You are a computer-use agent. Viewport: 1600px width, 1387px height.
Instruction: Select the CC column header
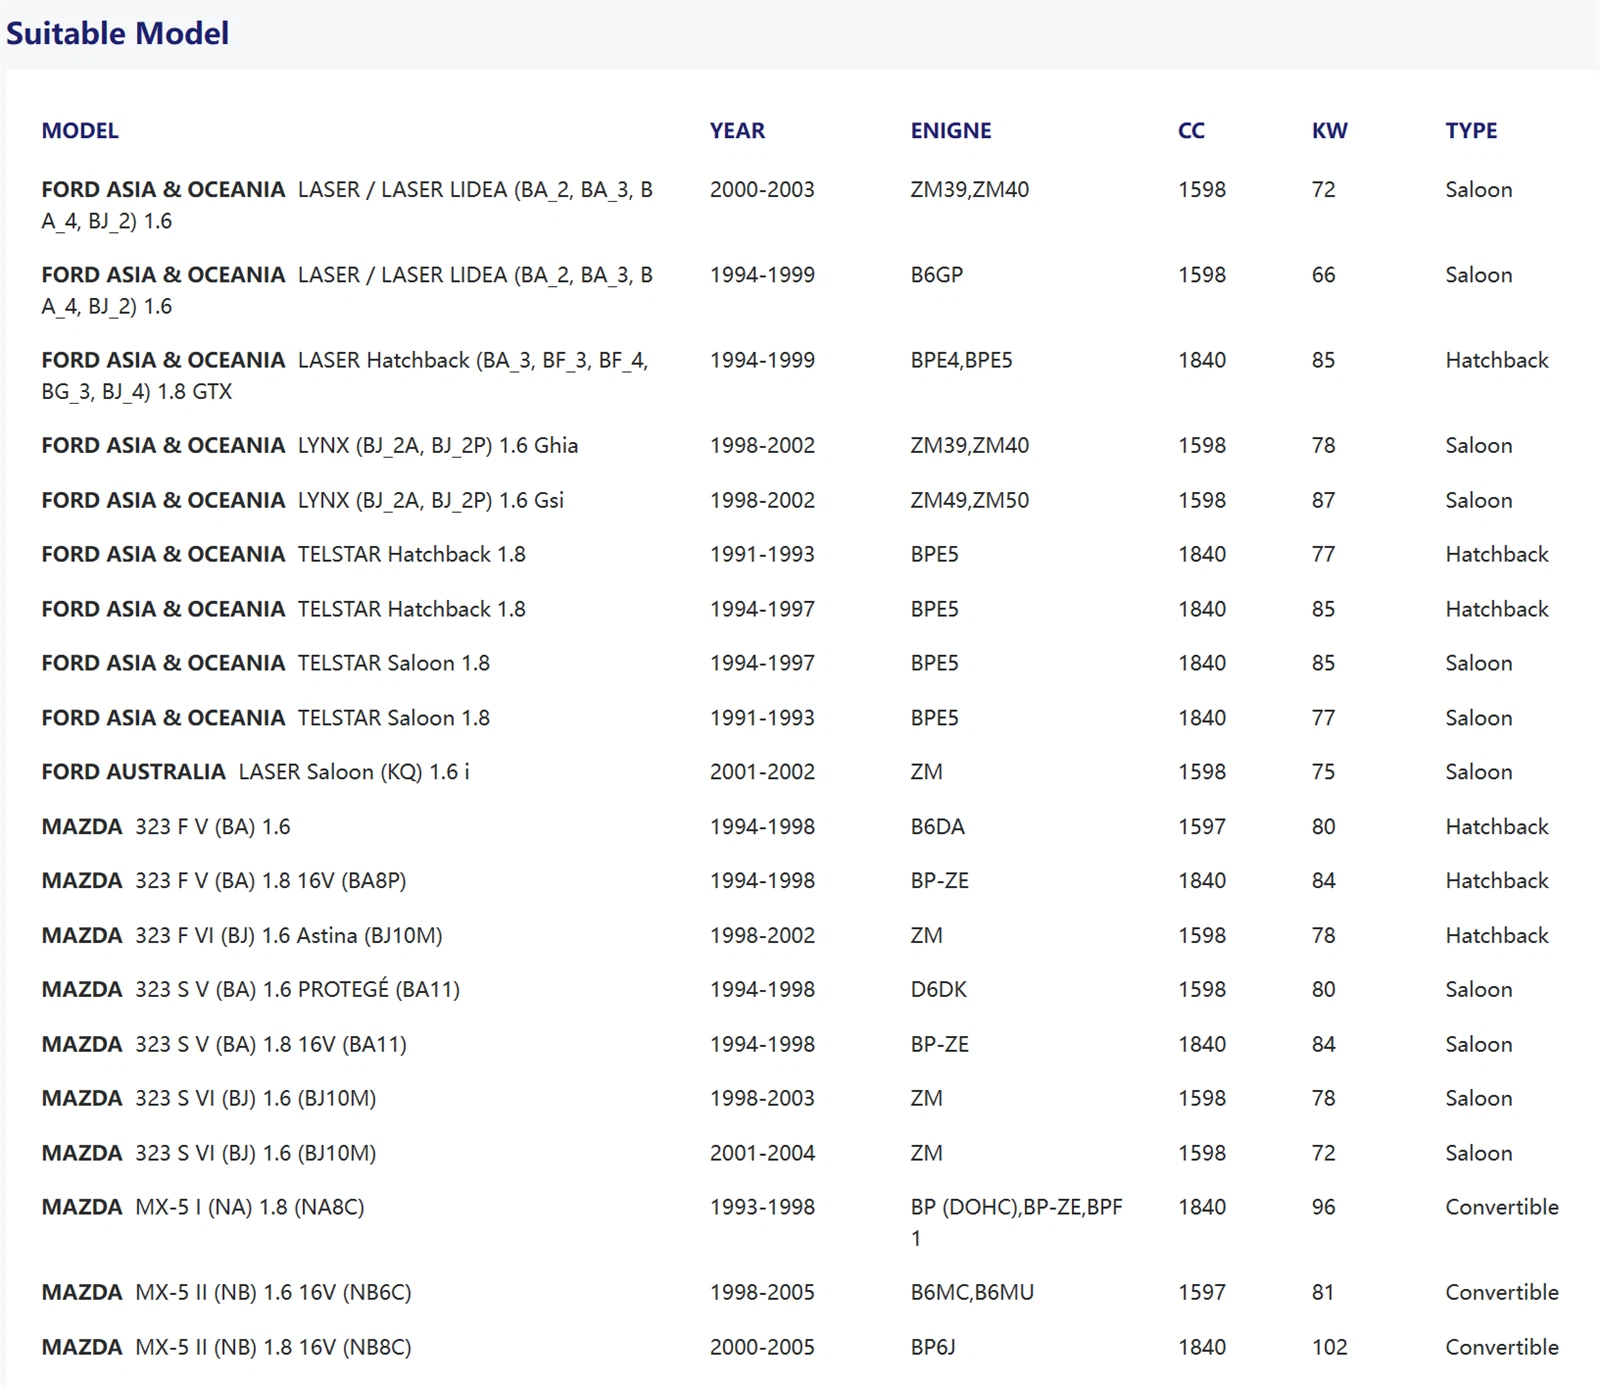[x=1191, y=130]
